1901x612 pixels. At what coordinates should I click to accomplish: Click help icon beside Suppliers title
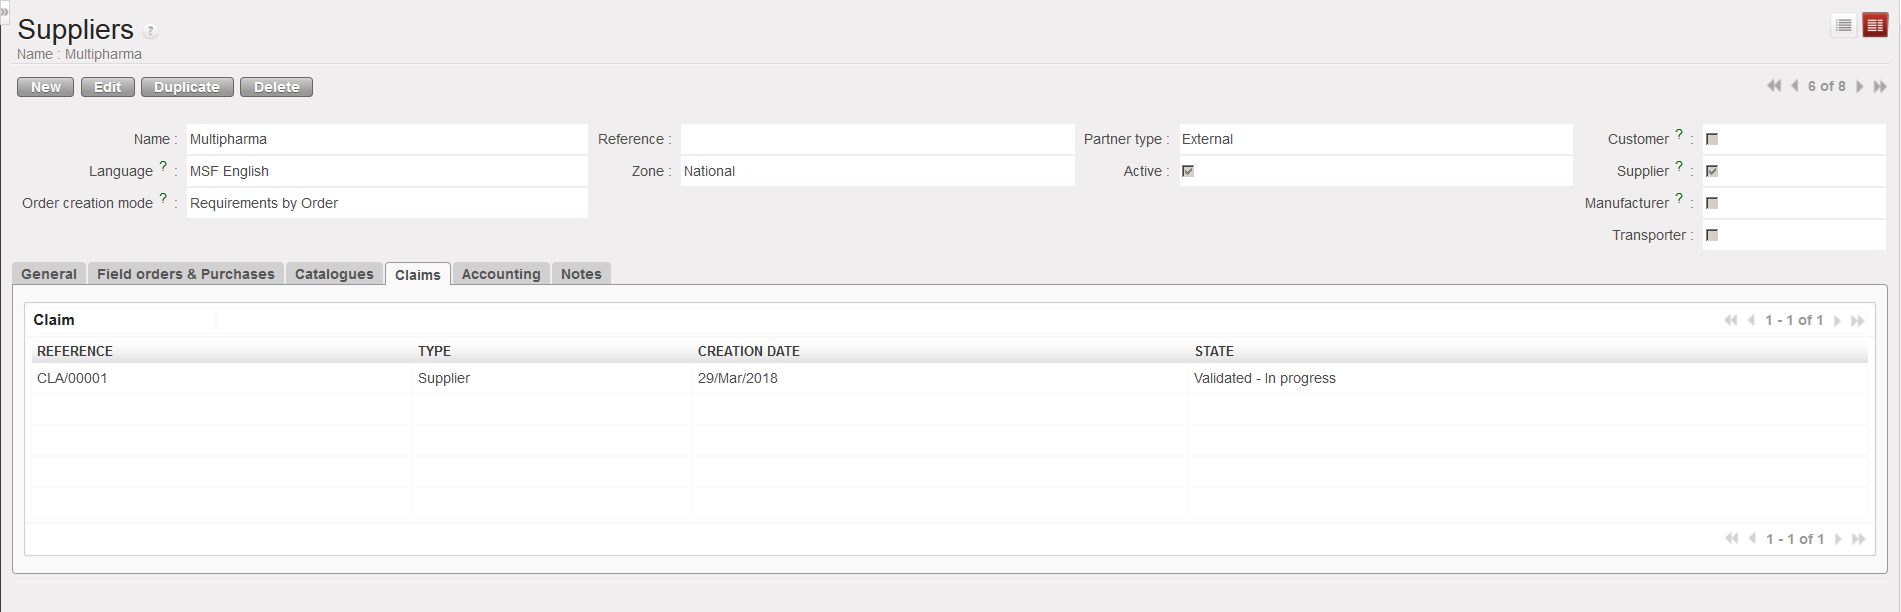151,31
